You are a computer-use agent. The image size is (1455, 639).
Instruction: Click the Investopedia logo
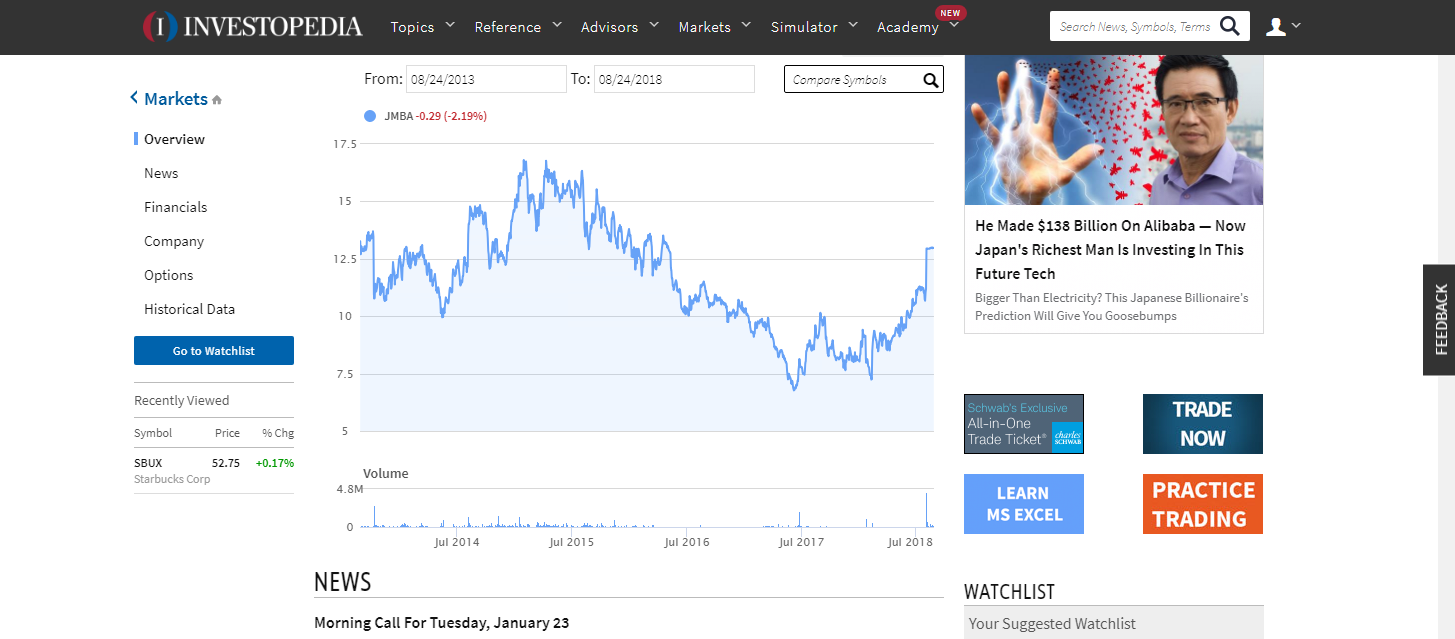pyautogui.click(x=253, y=26)
